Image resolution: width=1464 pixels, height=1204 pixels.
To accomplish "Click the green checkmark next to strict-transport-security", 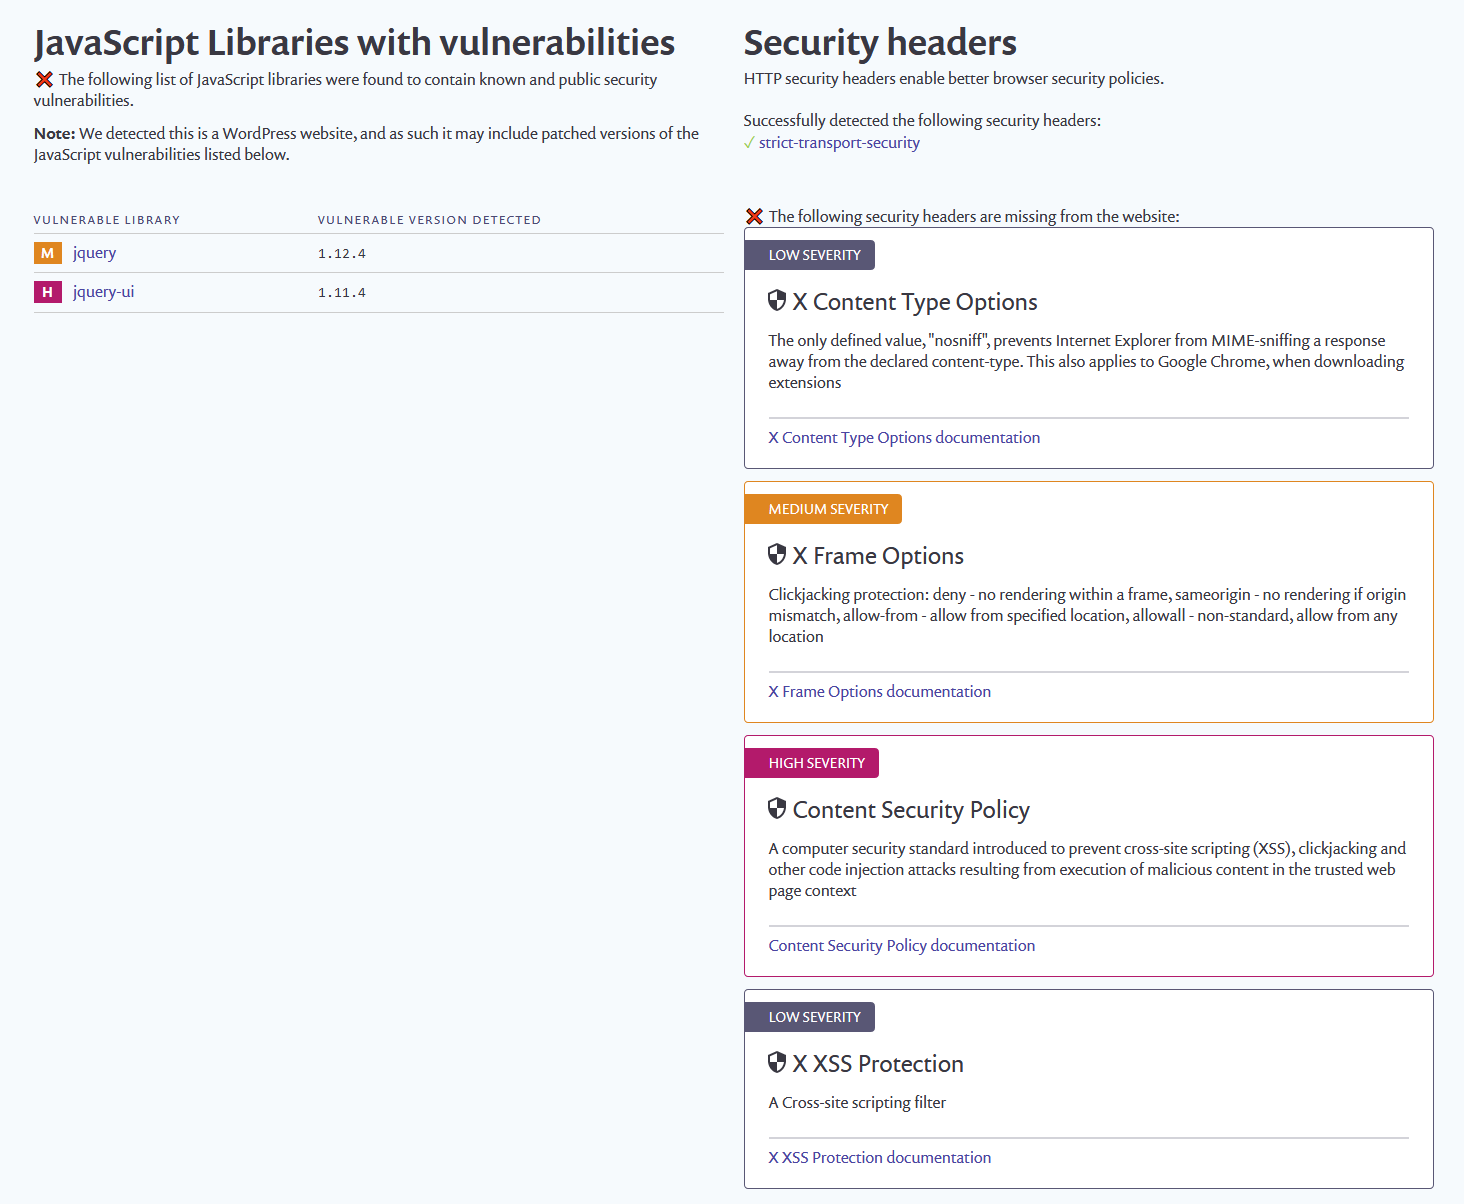I will pyautogui.click(x=749, y=143).
